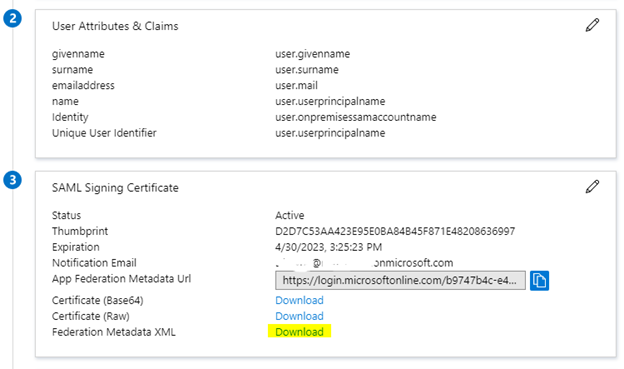624x369 pixels.
Task: Download the Certificate (Raw)
Action: coord(299,316)
